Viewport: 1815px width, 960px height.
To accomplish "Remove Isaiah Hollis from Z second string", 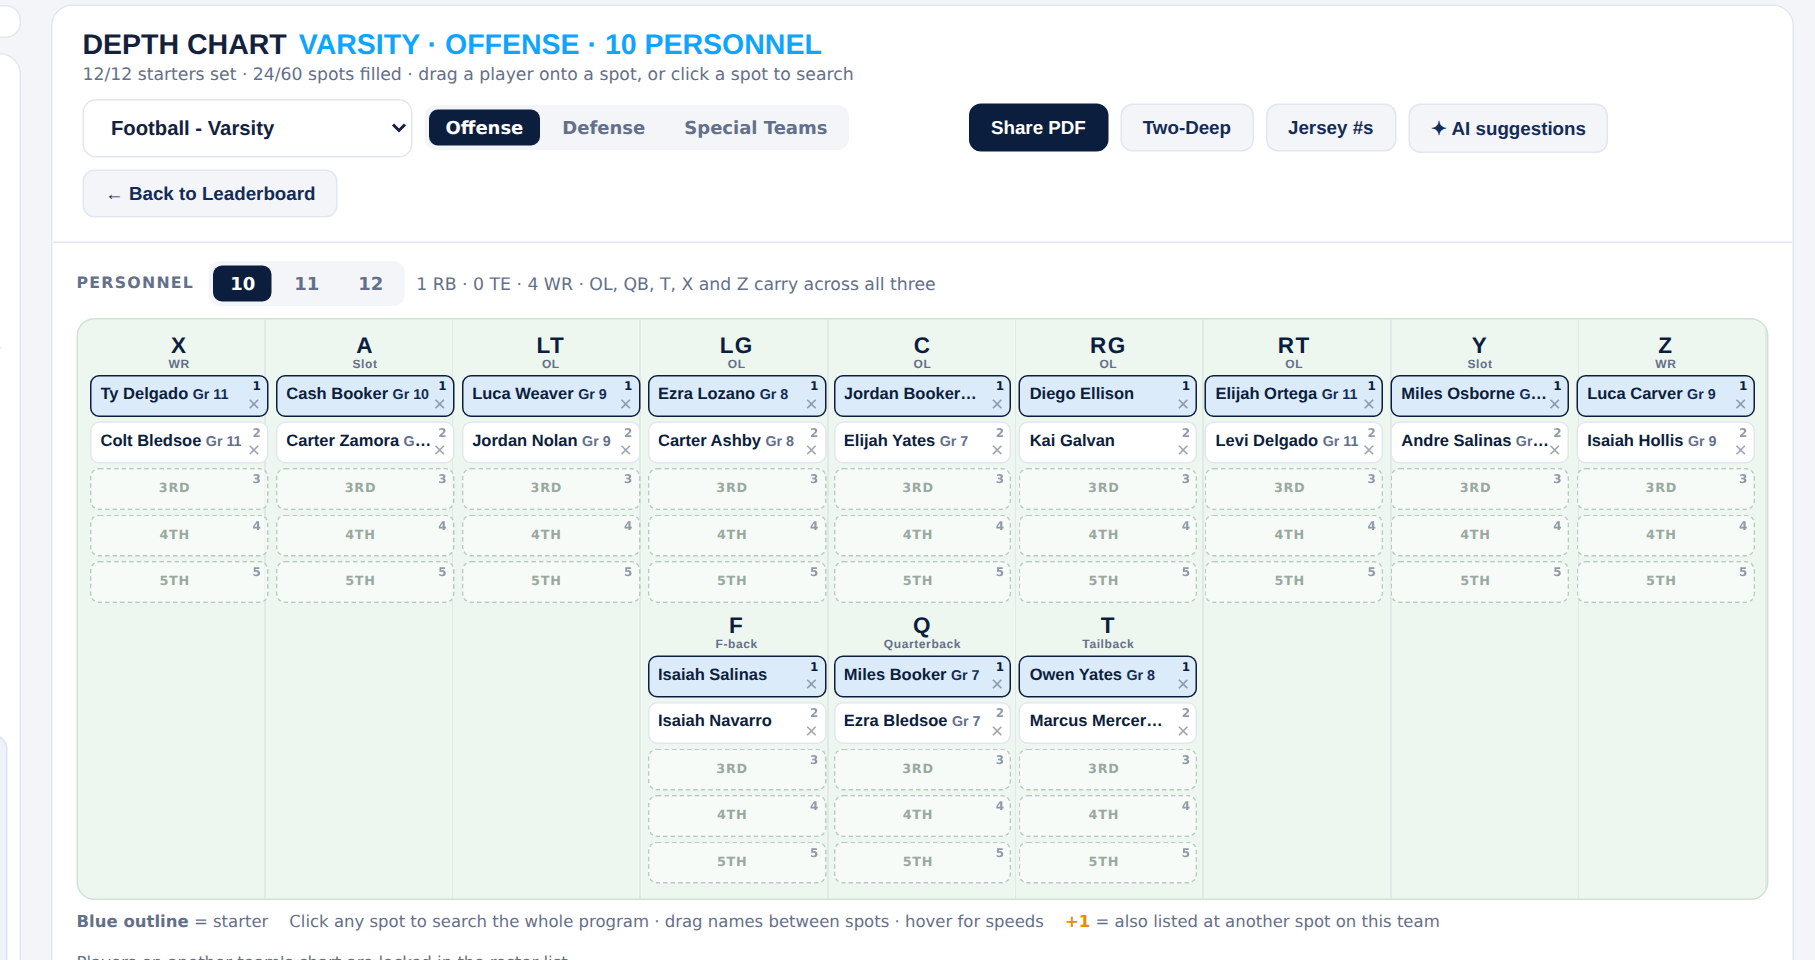I will click(1741, 451).
